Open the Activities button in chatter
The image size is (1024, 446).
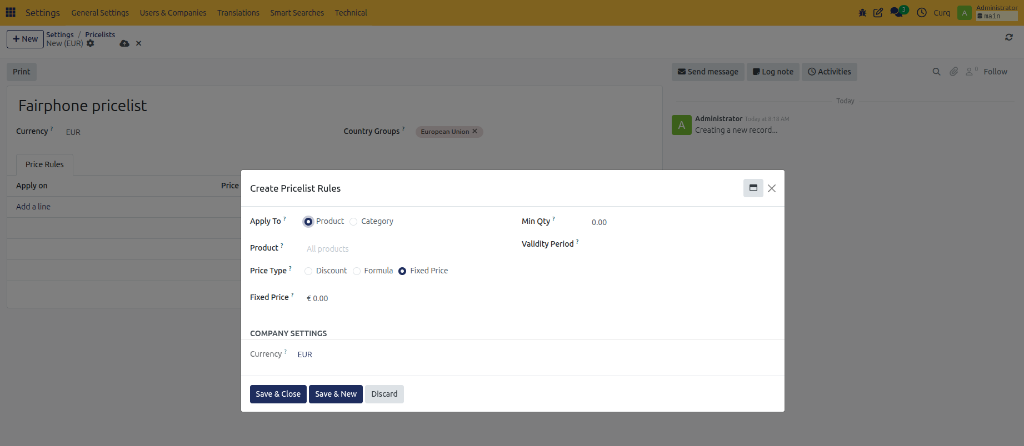(829, 72)
